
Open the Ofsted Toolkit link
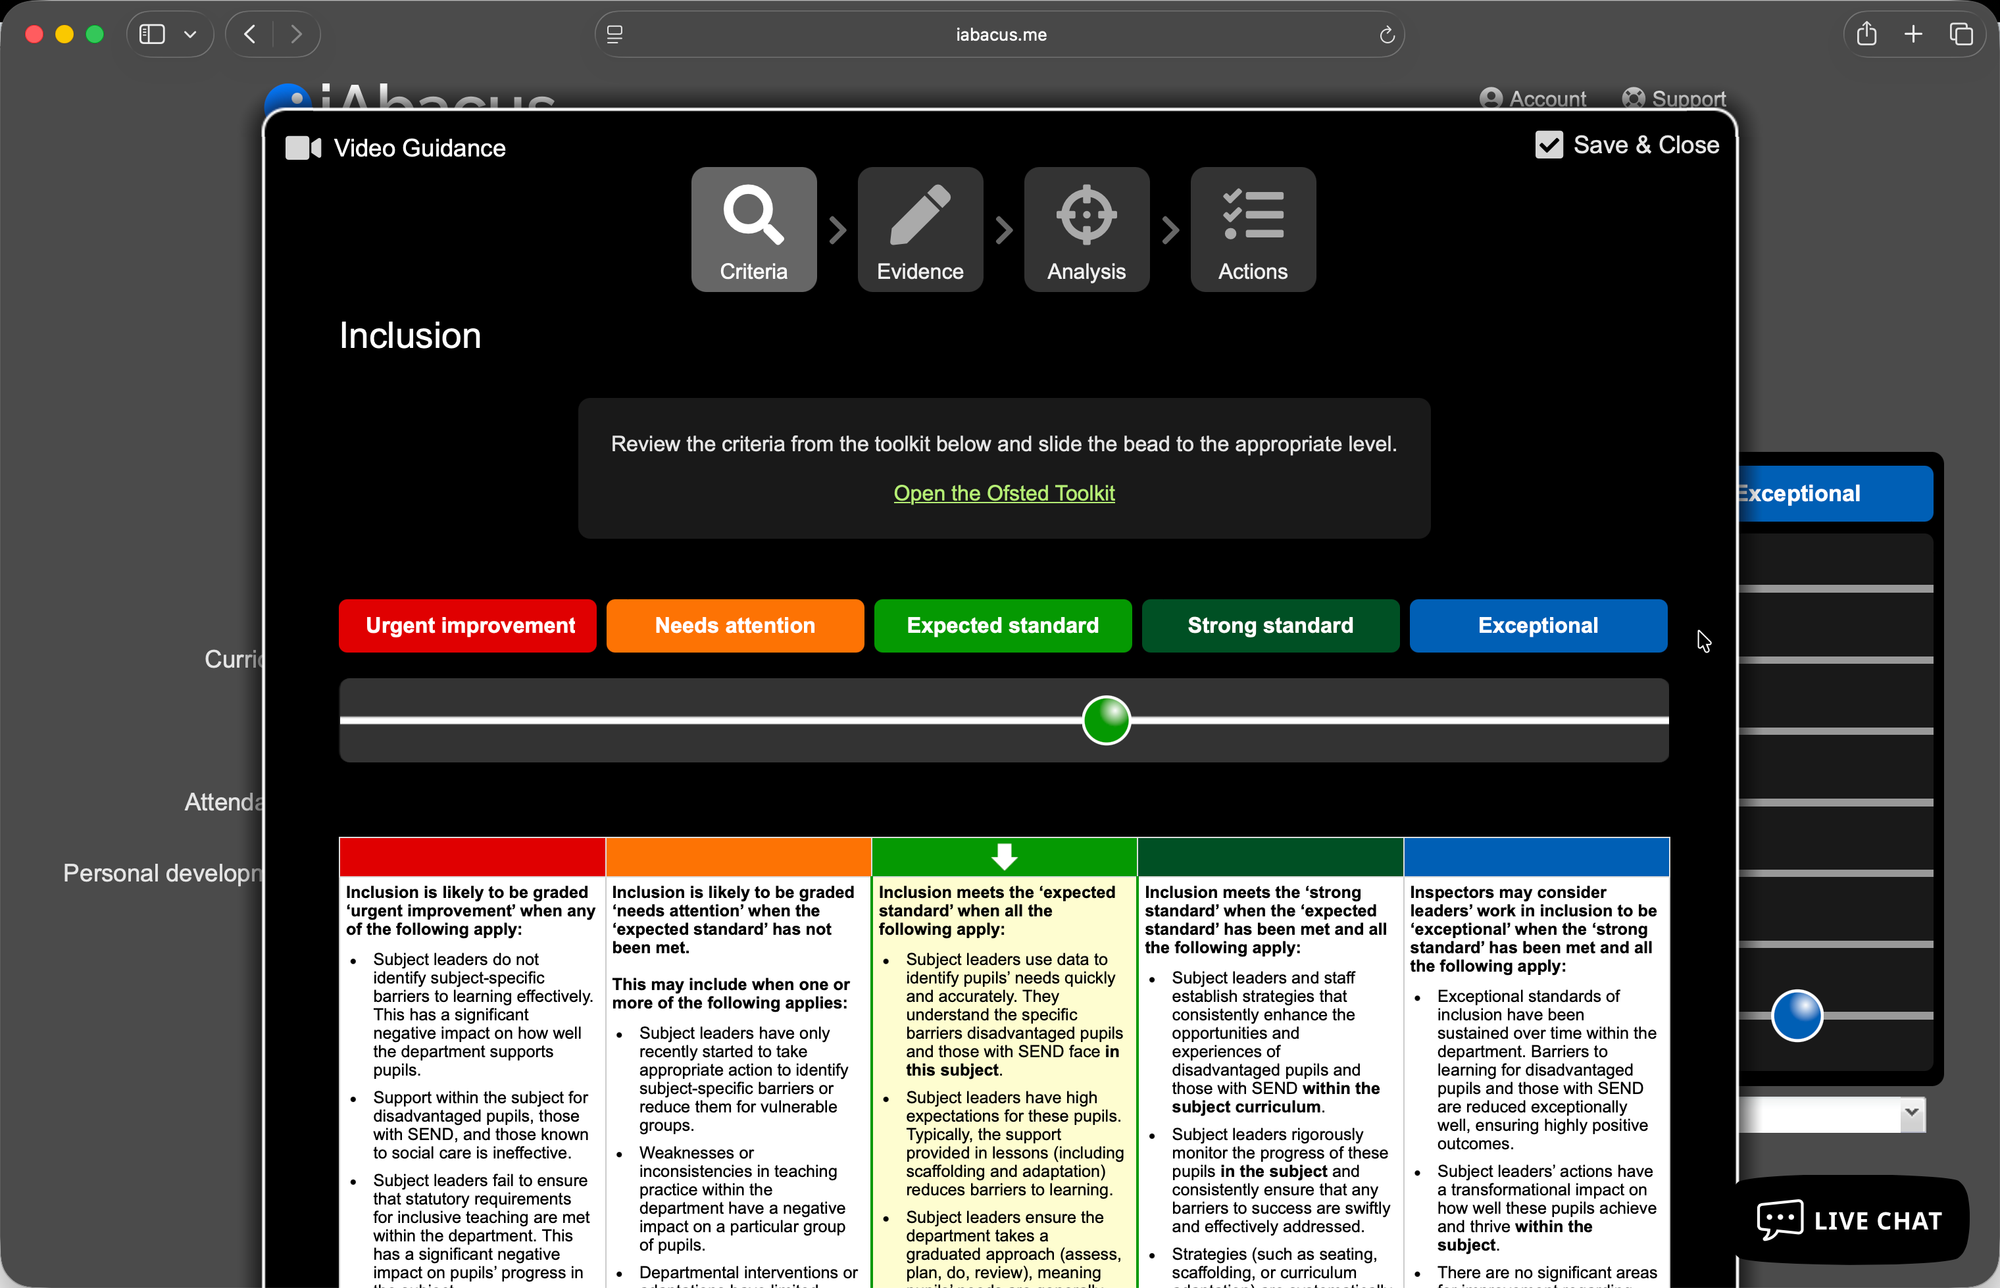coord(1004,493)
